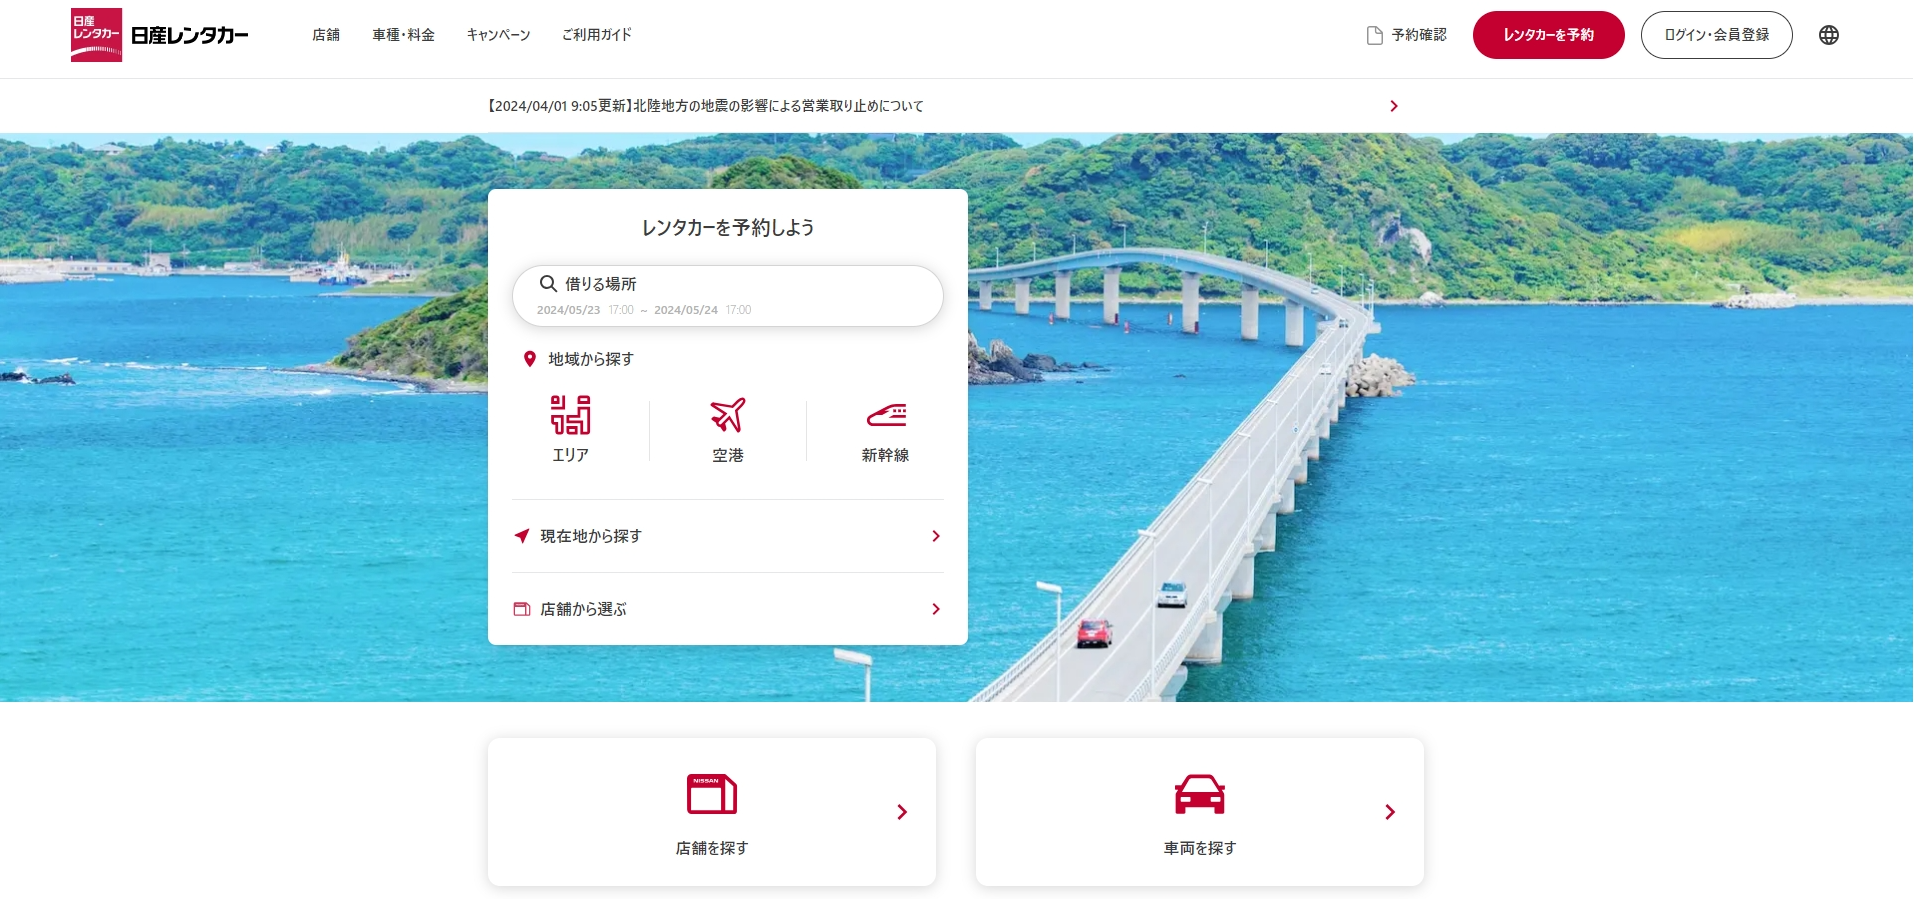Pick the 新幹線 bullet train icon
Image resolution: width=1914 pixels, height=899 pixels.
click(x=885, y=415)
